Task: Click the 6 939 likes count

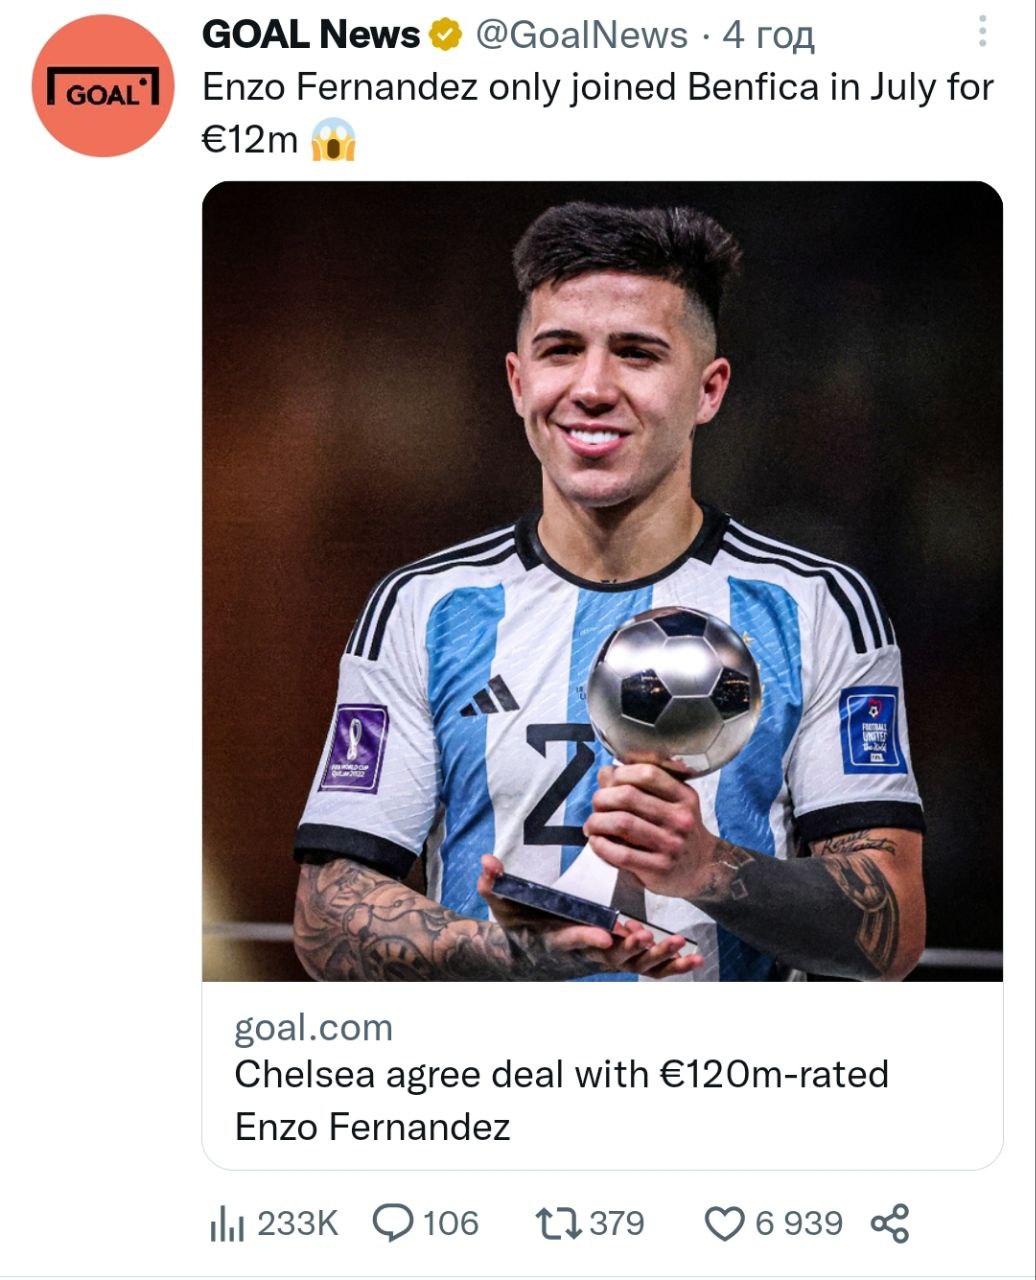Action: [798, 1223]
